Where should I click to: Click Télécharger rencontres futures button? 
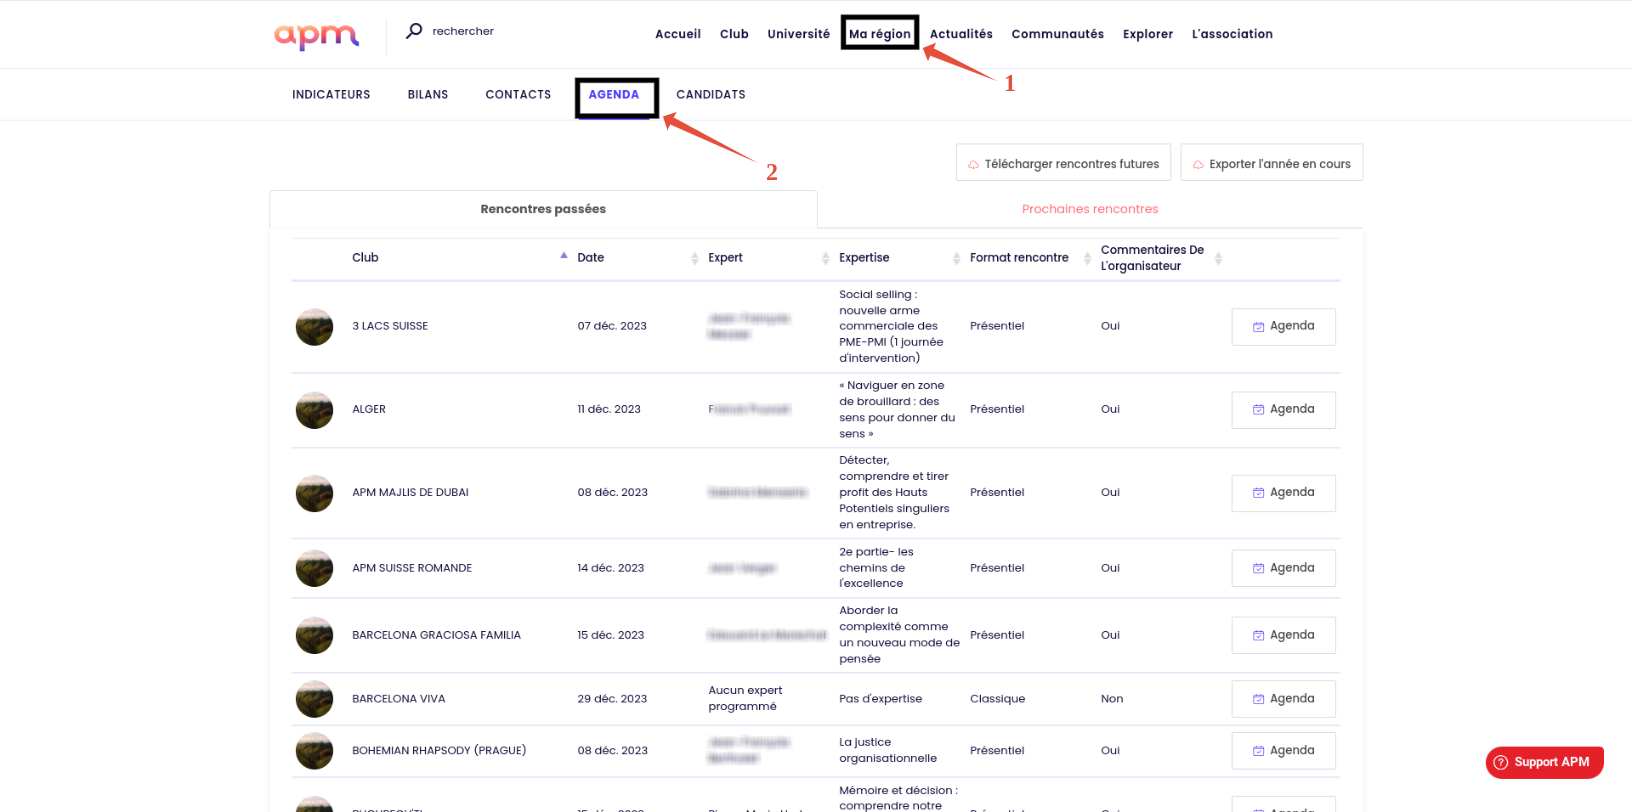[1064, 163]
